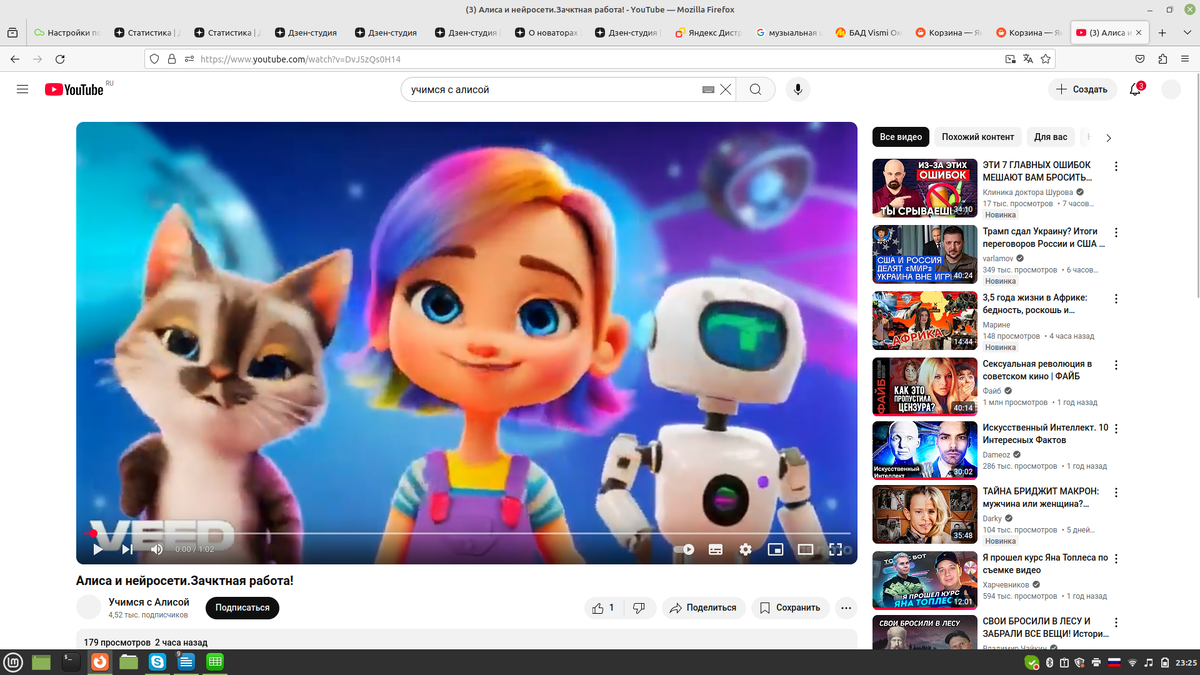Open the YouTube hamburger guide menu
This screenshot has width=1200, height=675.
point(22,90)
